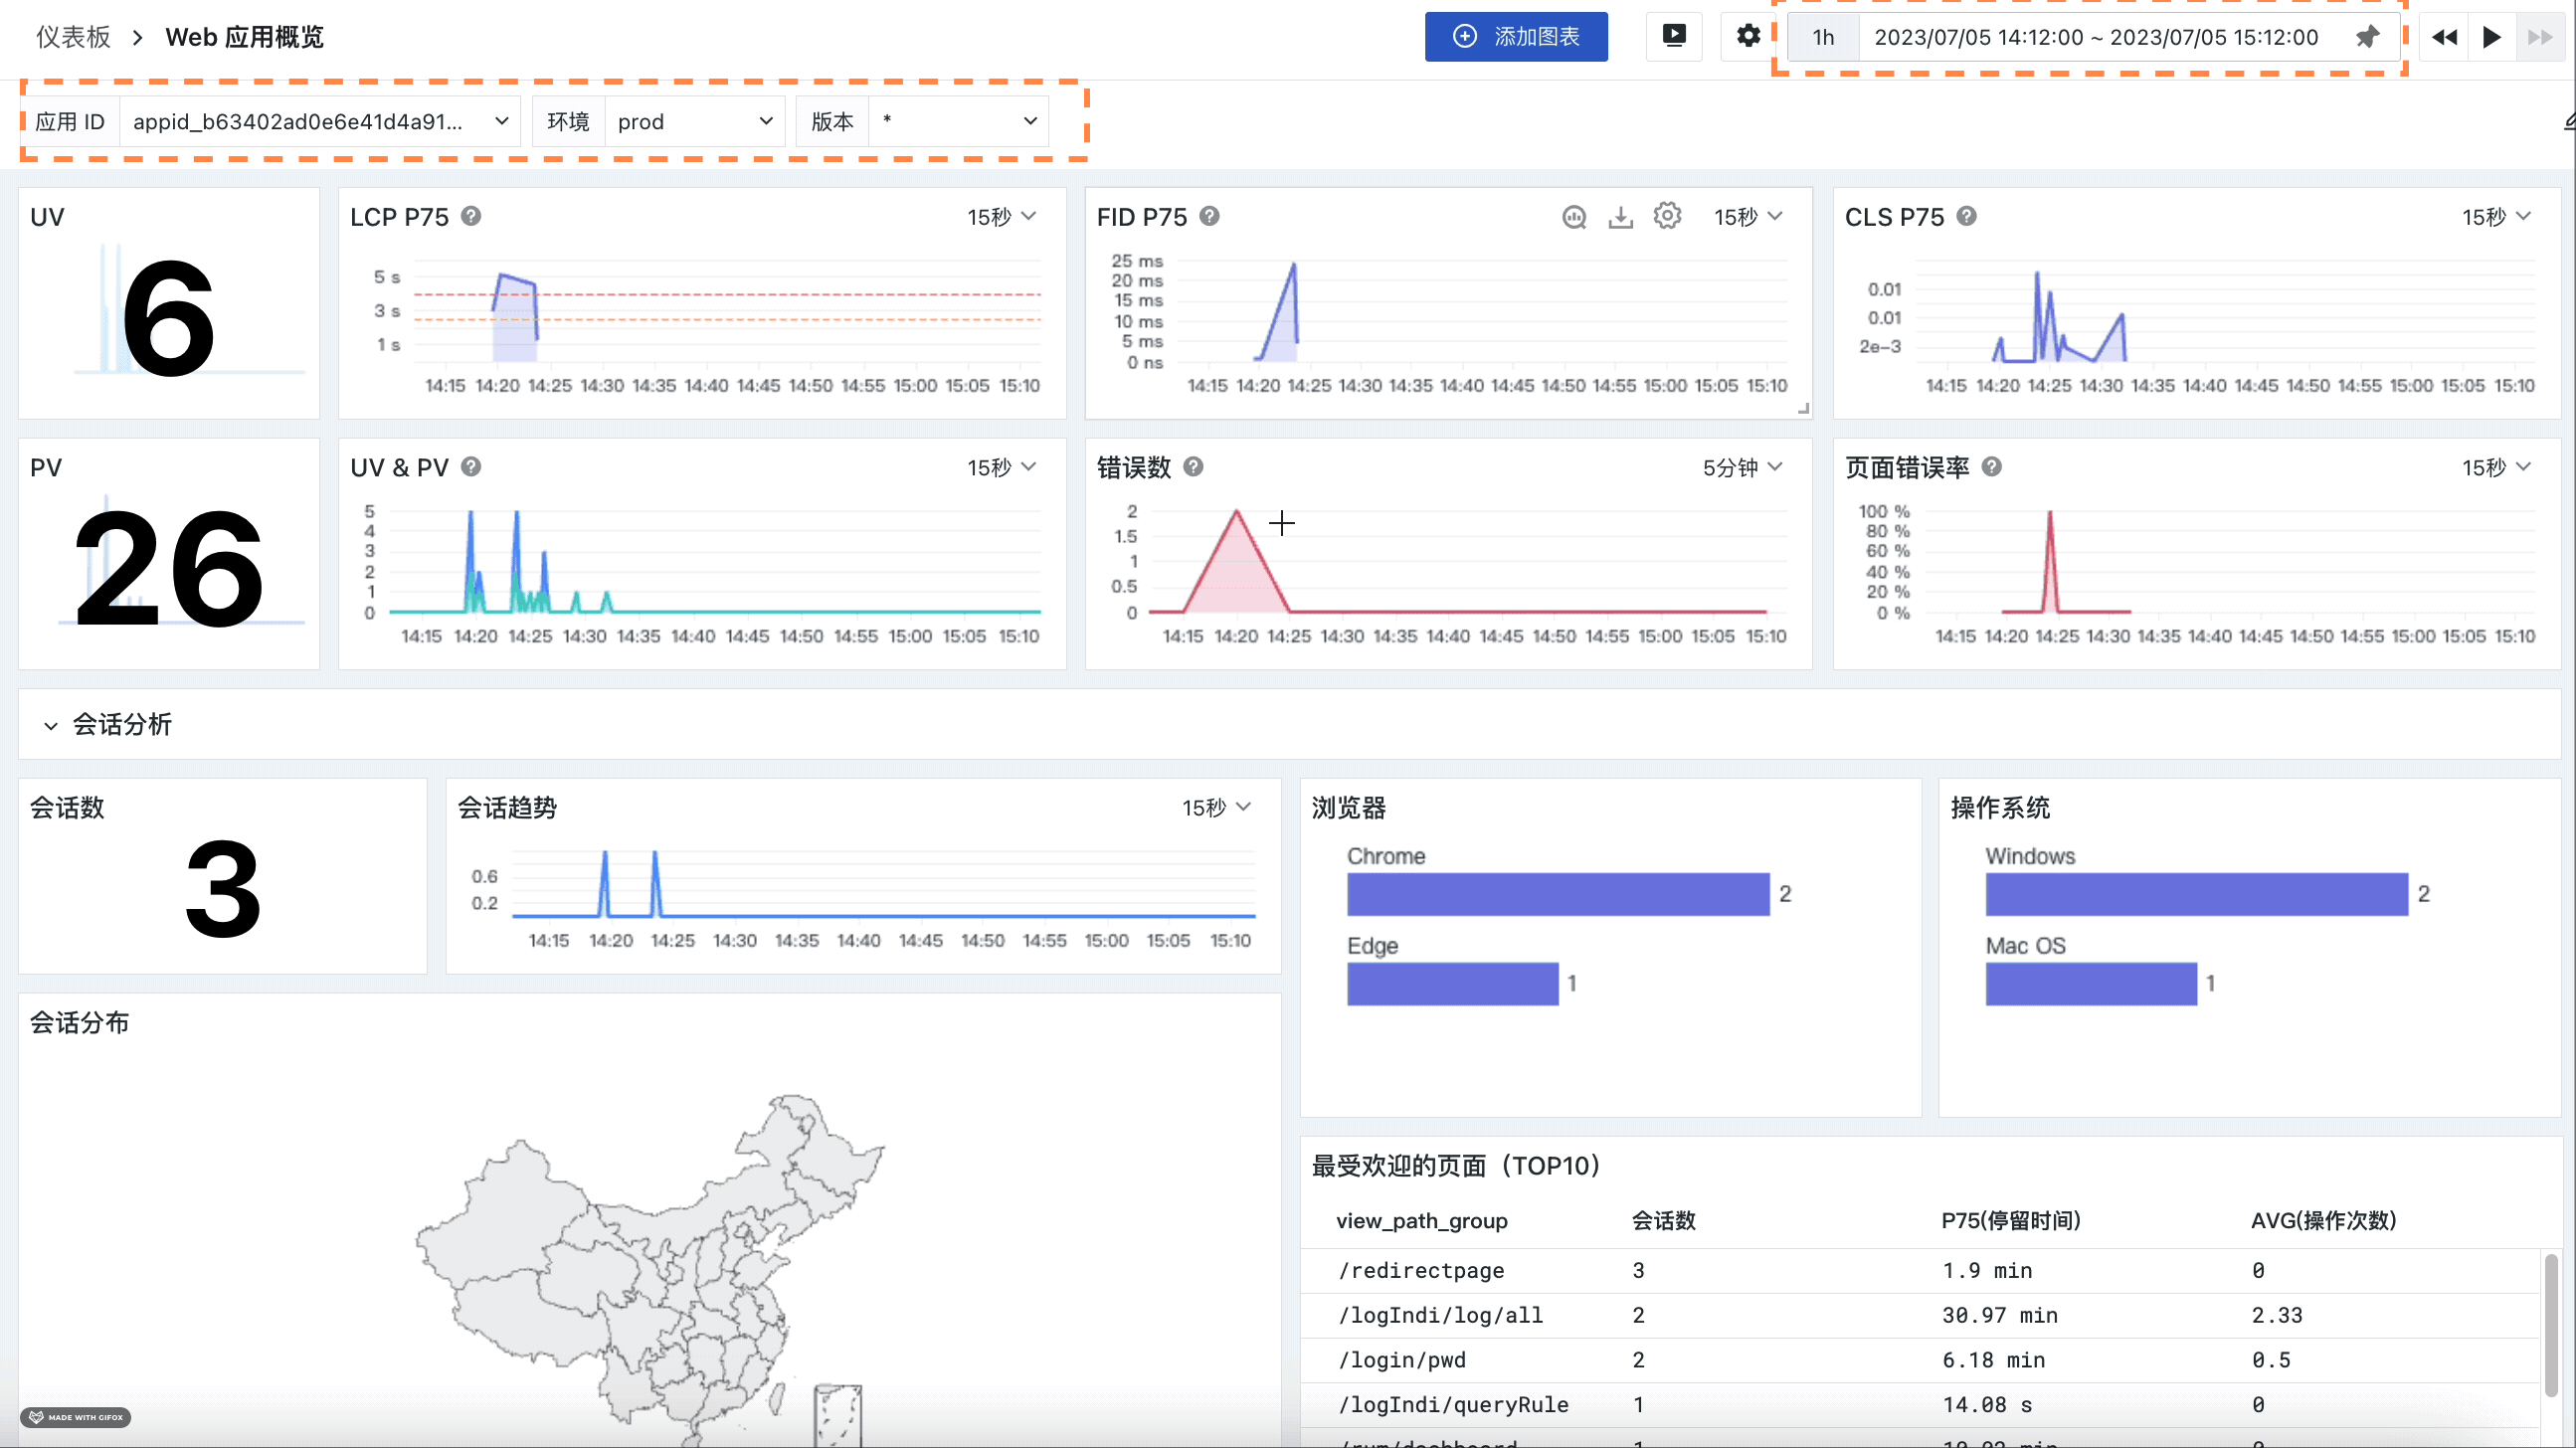Click the 浏览器 panel title
This screenshot has width=2576, height=1448.
coord(1349,807)
